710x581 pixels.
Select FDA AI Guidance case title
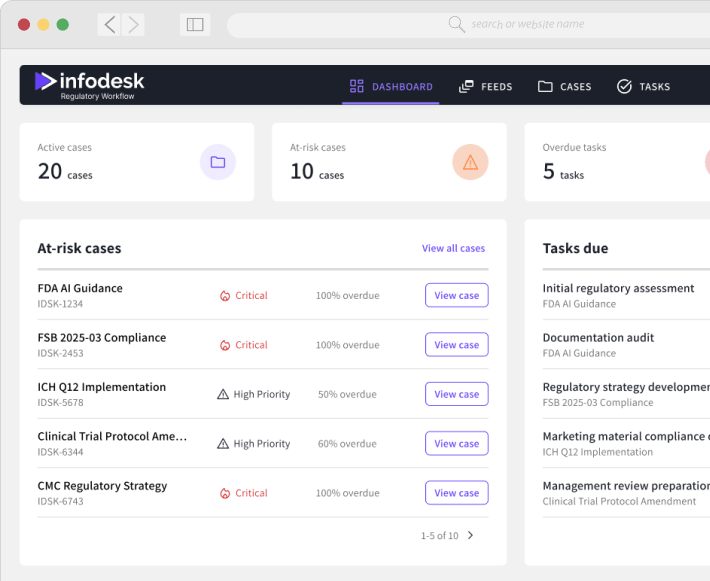pyautogui.click(x=80, y=288)
